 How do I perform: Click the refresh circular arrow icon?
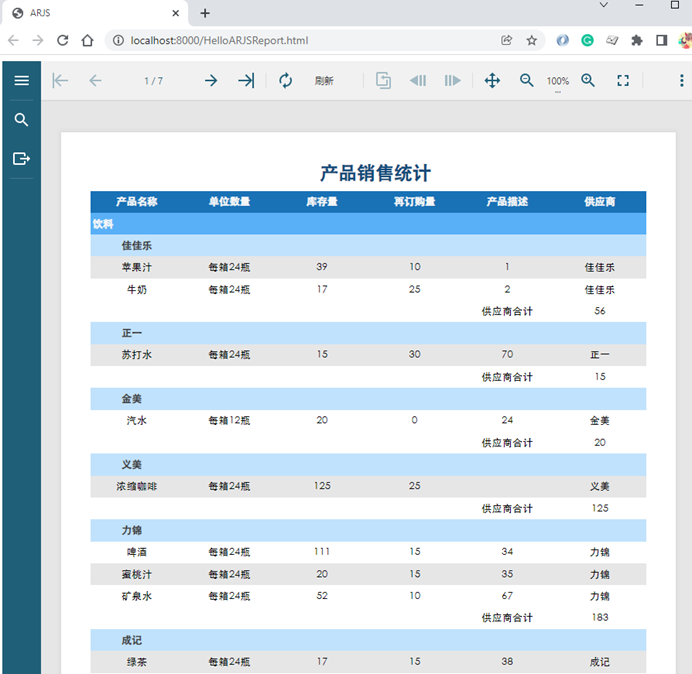click(x=286, y=81)
